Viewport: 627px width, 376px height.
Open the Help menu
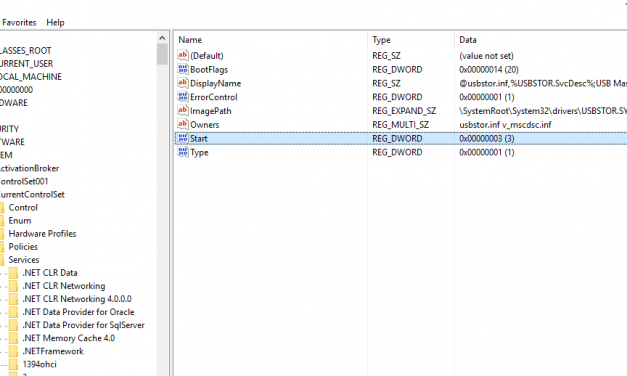[55, 22]
